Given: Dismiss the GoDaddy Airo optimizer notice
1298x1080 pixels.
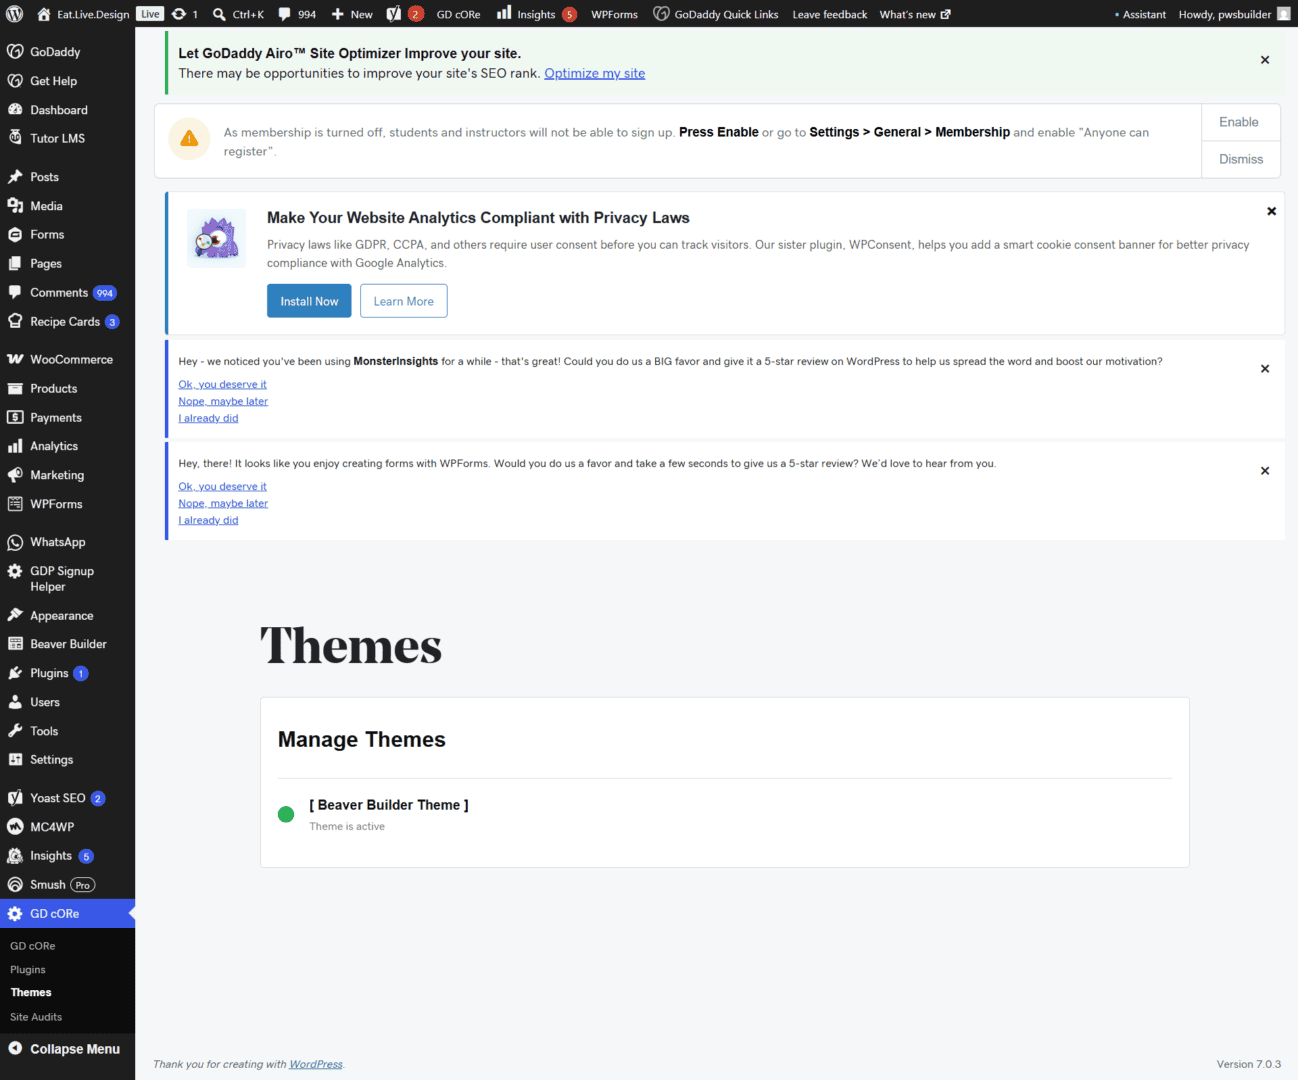Looking at the screenshot, I should [x=1265, y=60].
